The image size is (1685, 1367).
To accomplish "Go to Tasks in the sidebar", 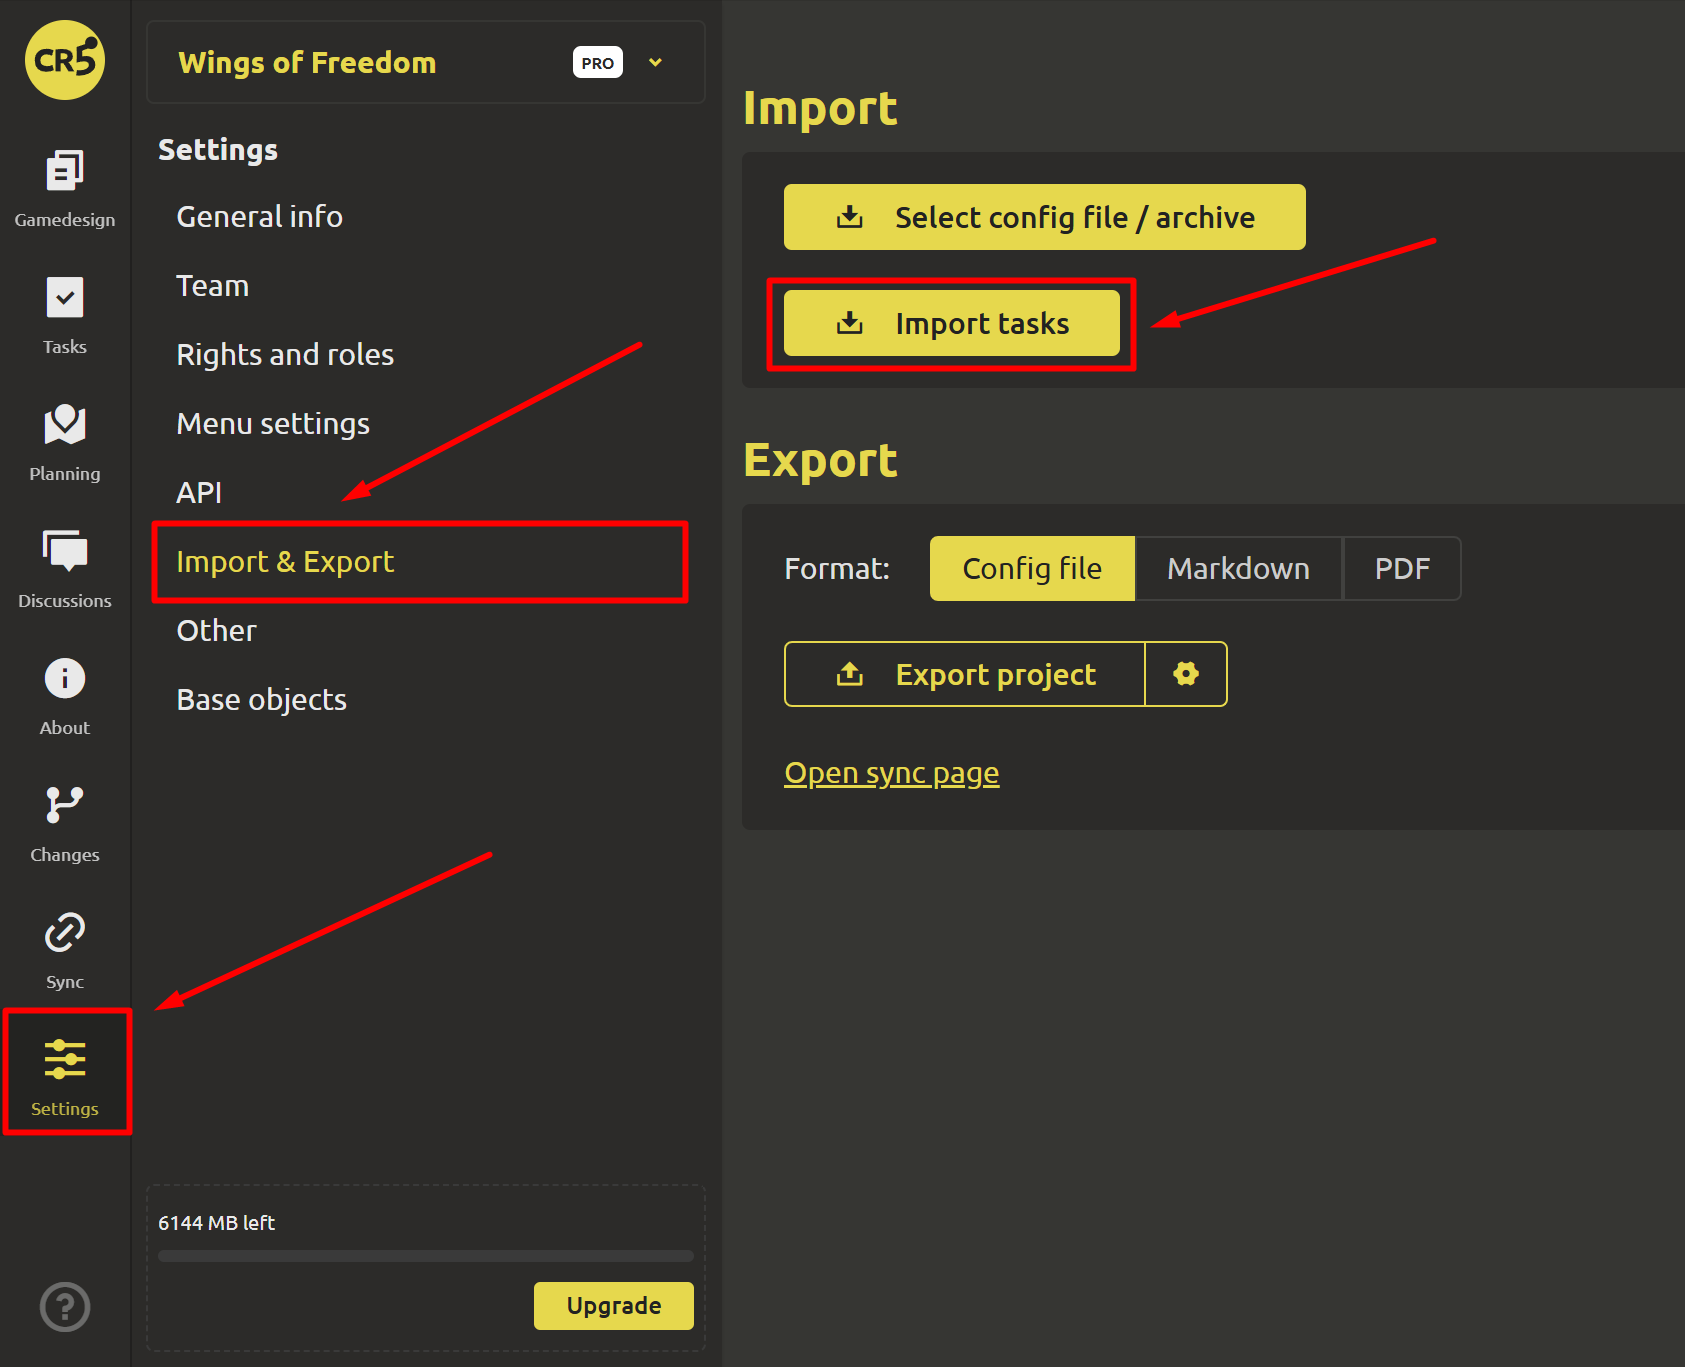I will [x=64, y=299].
